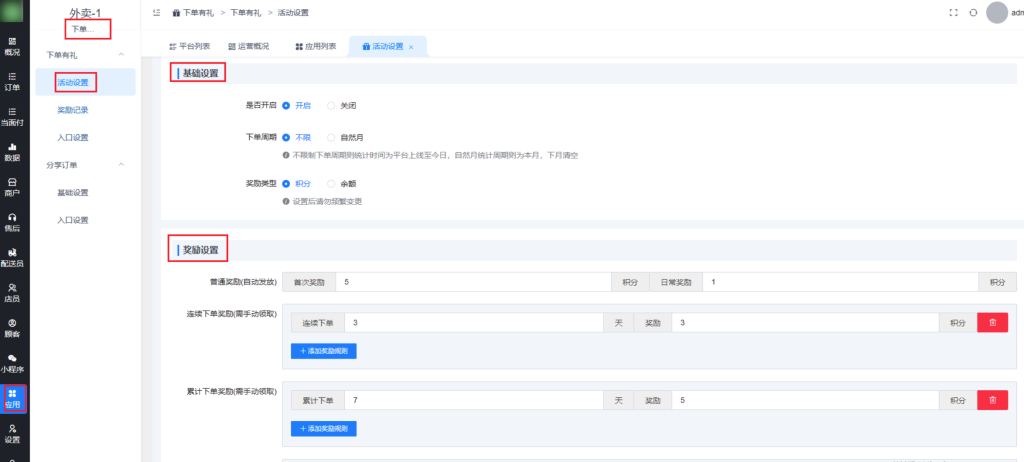Edit the 累计下单 days field
Image resolution: width=1024 pixels, height=462 pixels.
pyautogui.click(x=473, y=400)
